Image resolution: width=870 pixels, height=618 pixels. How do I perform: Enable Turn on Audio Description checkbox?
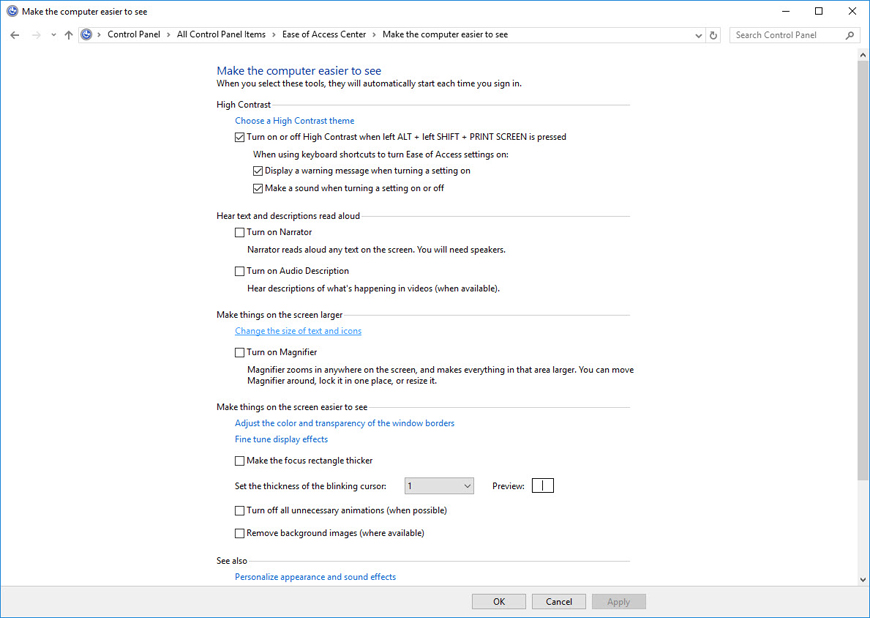(x=240, y=271)
